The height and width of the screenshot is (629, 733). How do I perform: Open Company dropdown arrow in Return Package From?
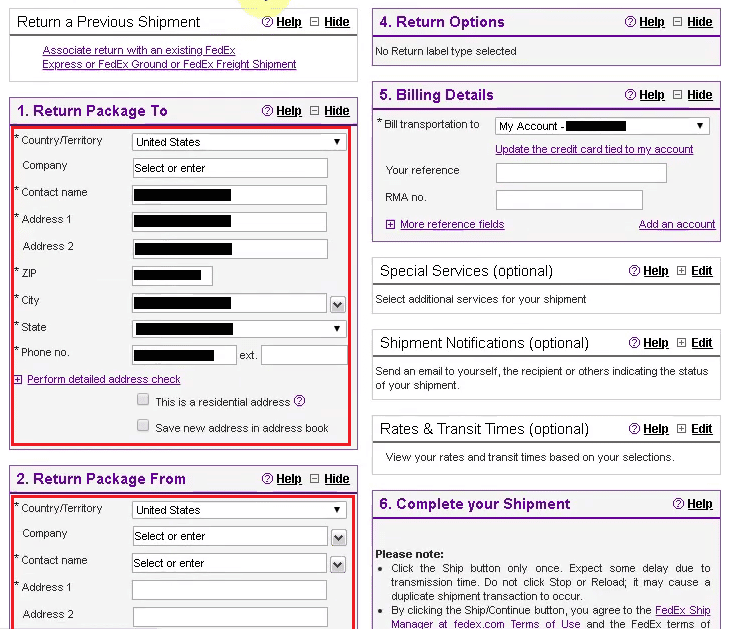(338, 537)
